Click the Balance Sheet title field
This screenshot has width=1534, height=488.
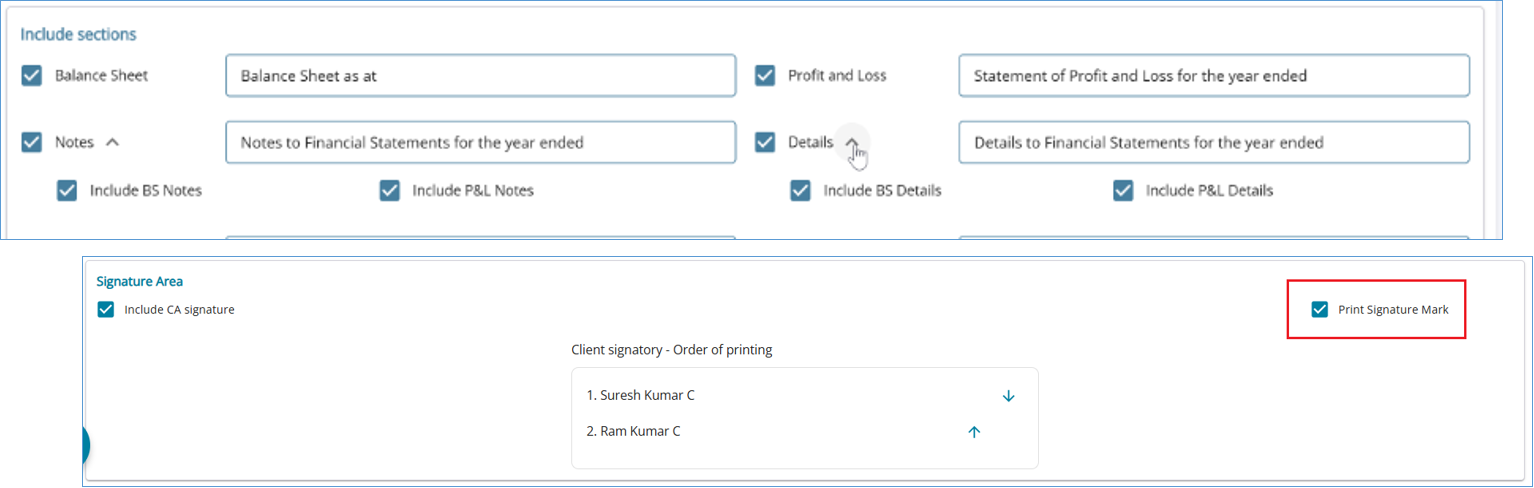tap(480, 76)
